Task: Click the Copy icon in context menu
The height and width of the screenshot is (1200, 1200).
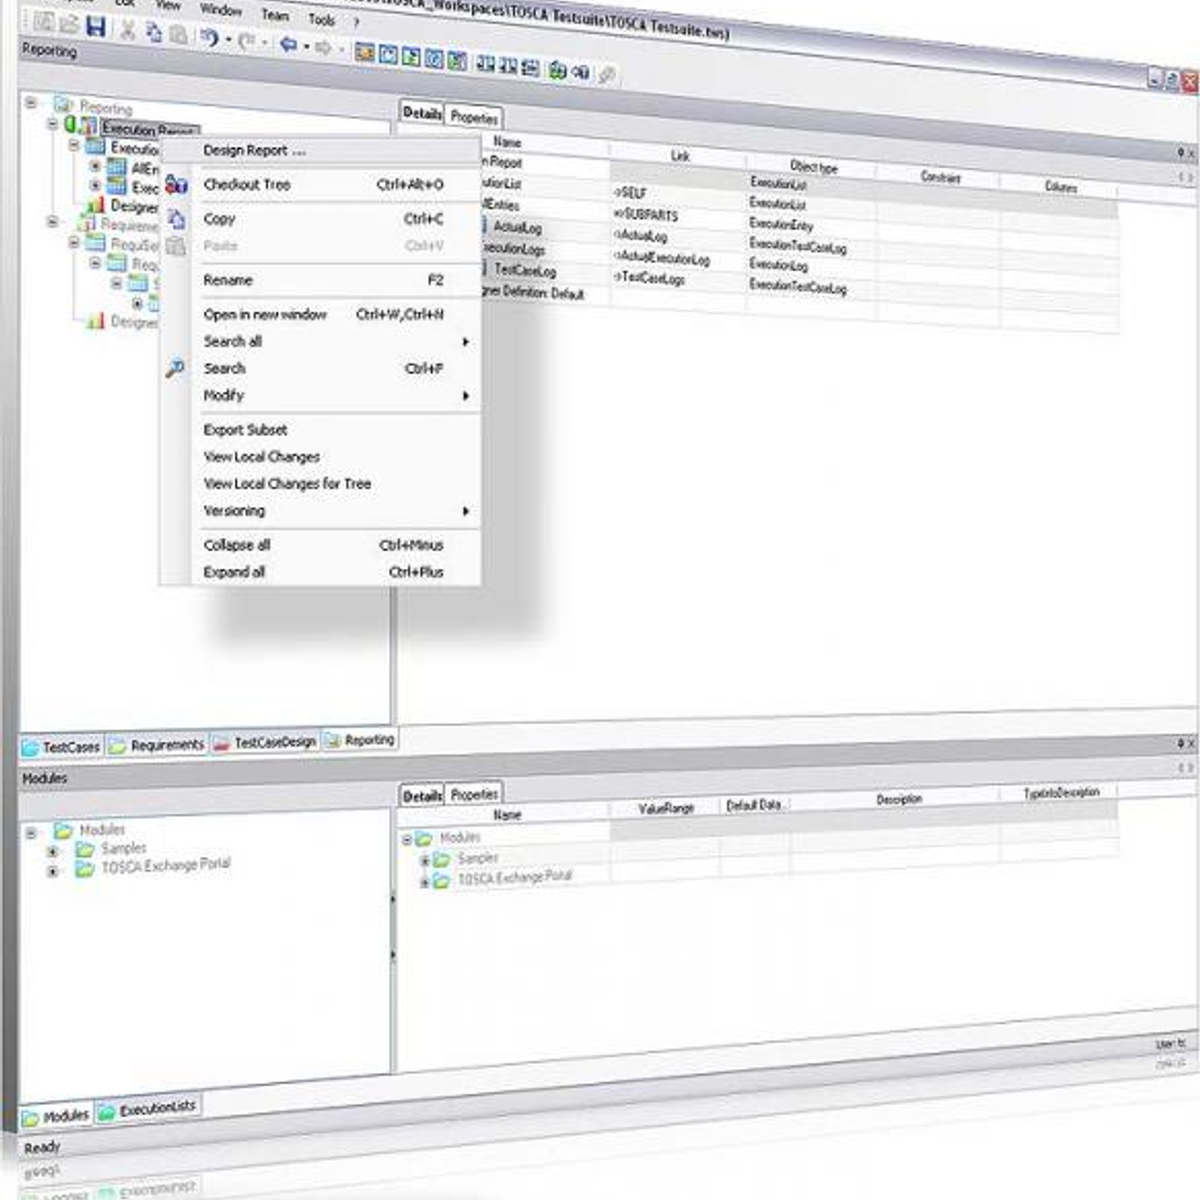Action: pyautogui.click(x=176, y=219)
